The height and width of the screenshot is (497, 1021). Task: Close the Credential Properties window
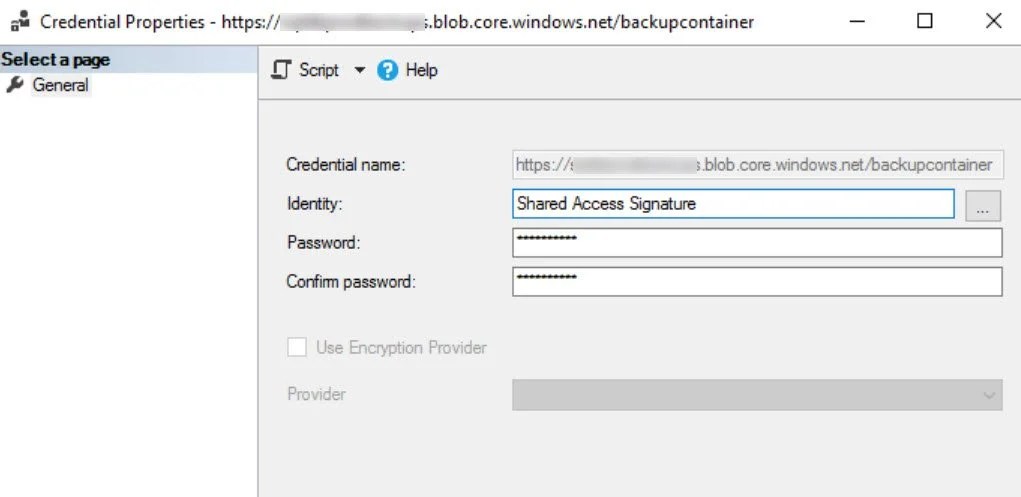coord(993,21)
